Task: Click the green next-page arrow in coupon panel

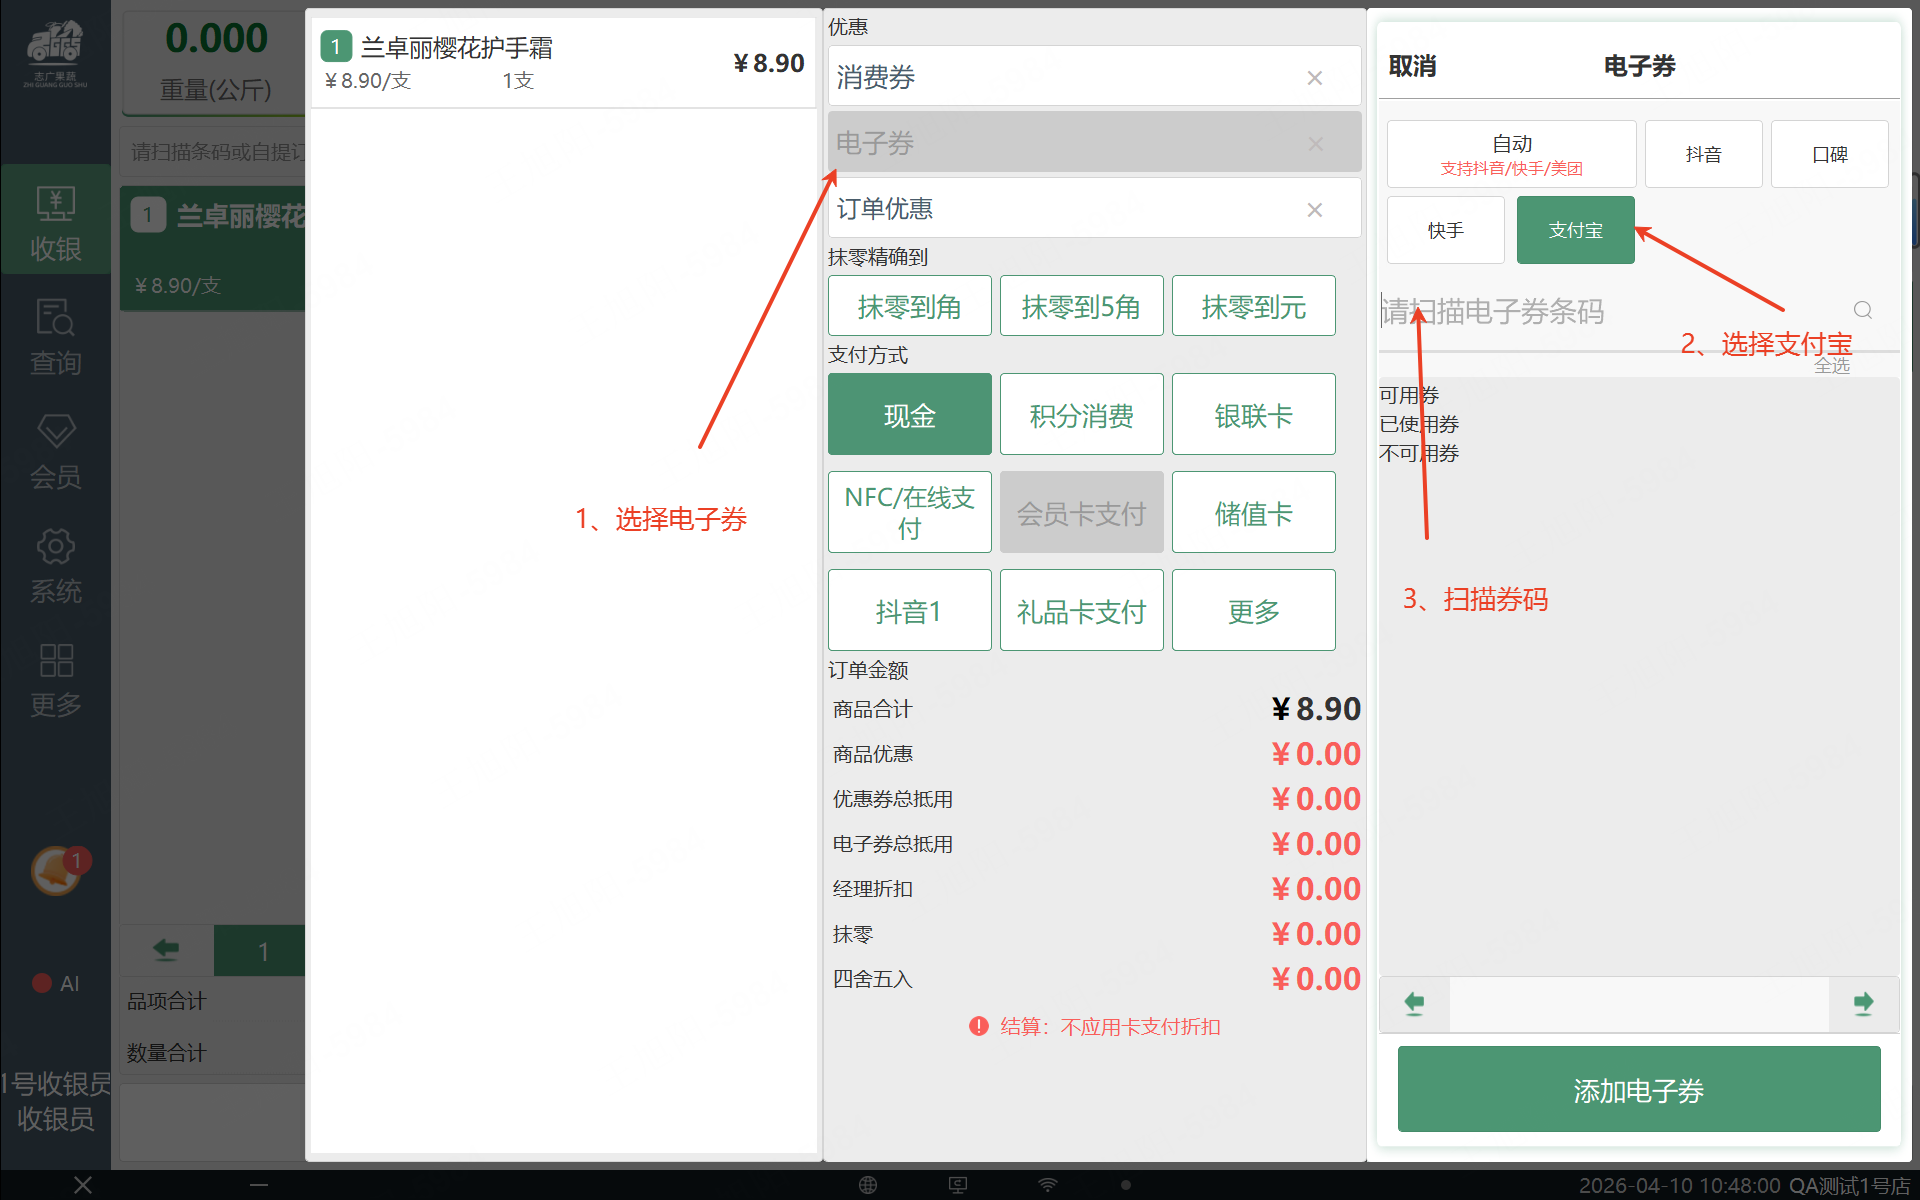Action: pos(1863,1003)
